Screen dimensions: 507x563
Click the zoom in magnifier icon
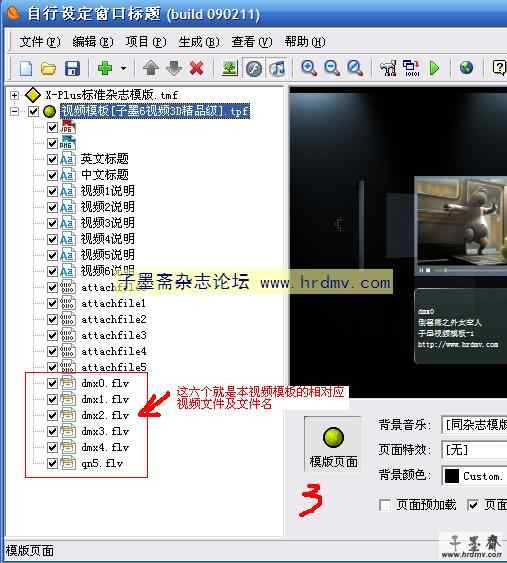click(309, 68)
